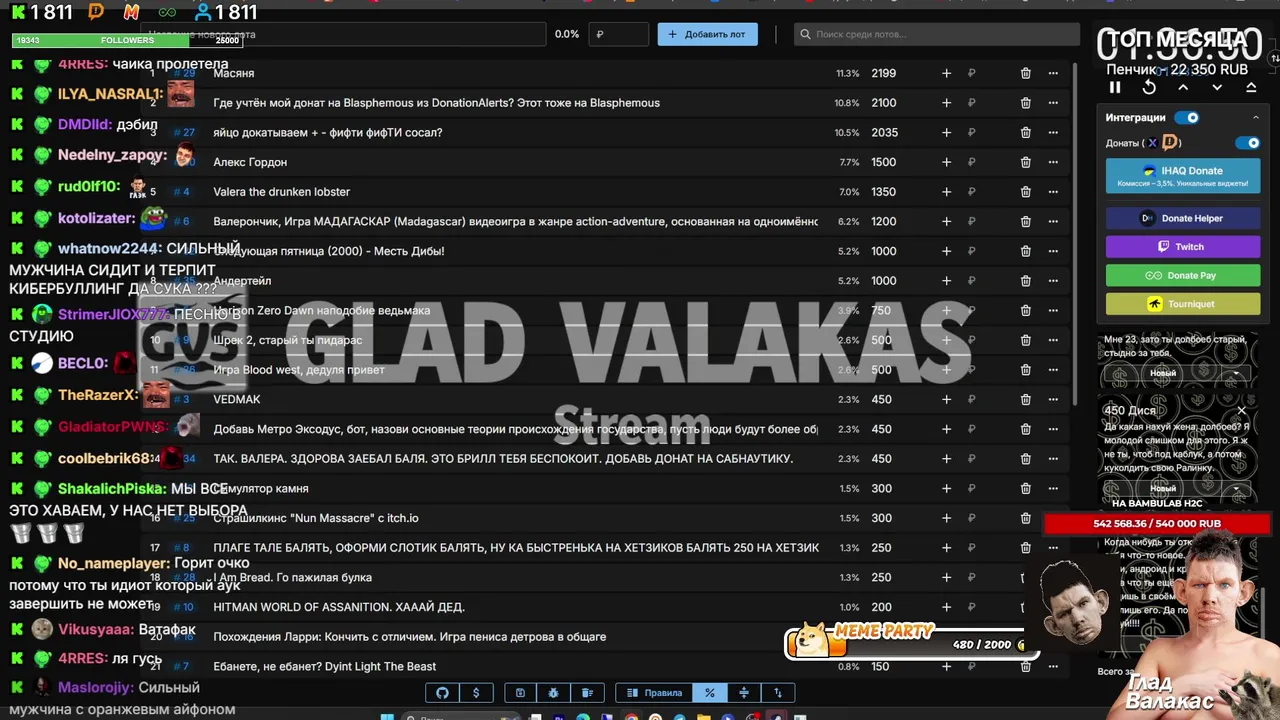Connect the Twitch integration

coord(1183,247)
